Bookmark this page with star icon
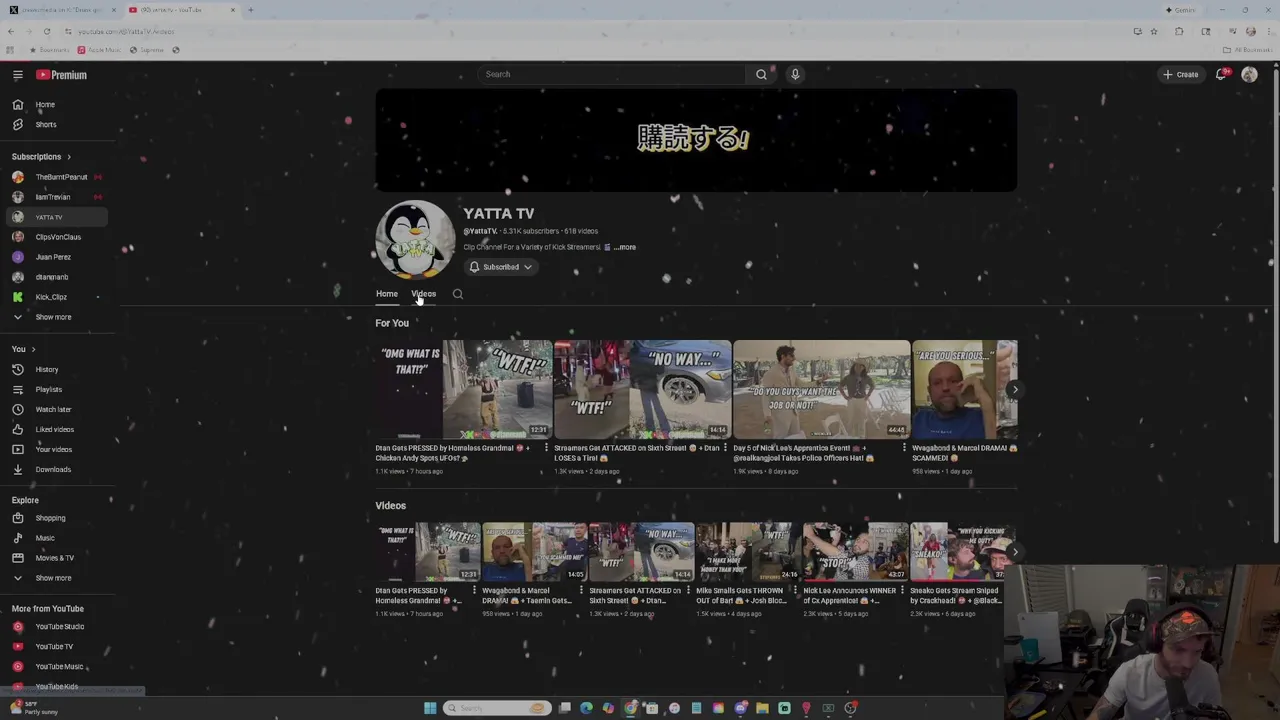 (x=1154, y=31)
